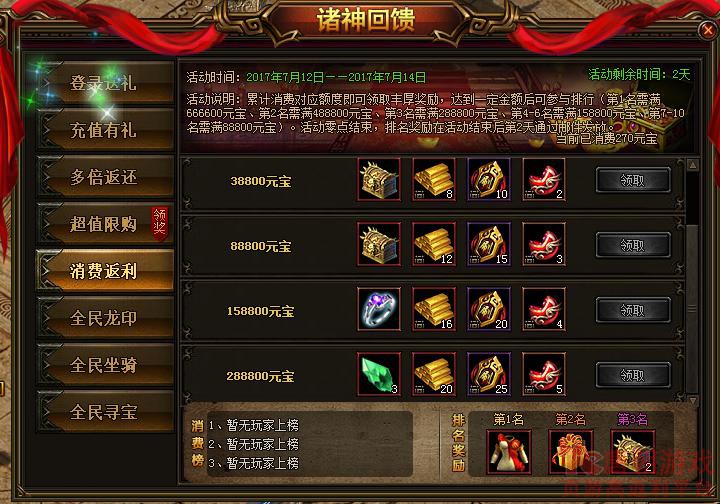Select the green crystal icon with quantity 3
Screen dimensions: 720x504
pyautogui.click(x=379, y=375)
